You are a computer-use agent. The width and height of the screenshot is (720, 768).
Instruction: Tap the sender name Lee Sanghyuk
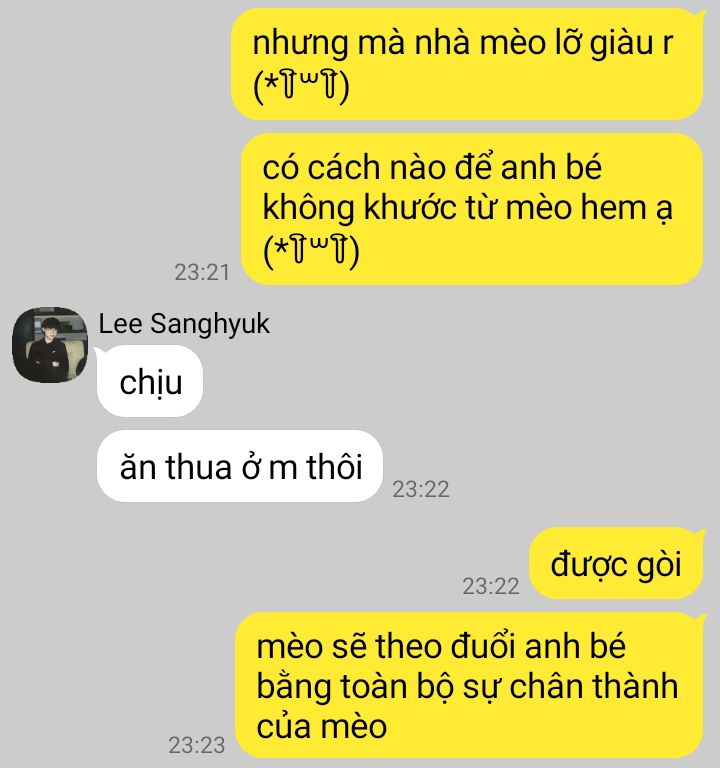(184, 324)
